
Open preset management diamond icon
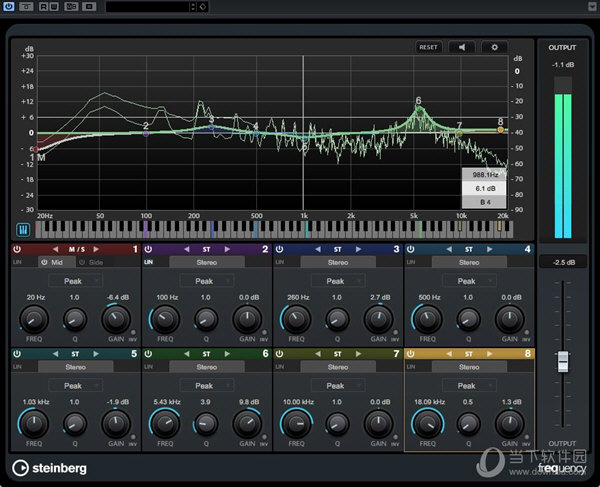click(x=203, y=6)
